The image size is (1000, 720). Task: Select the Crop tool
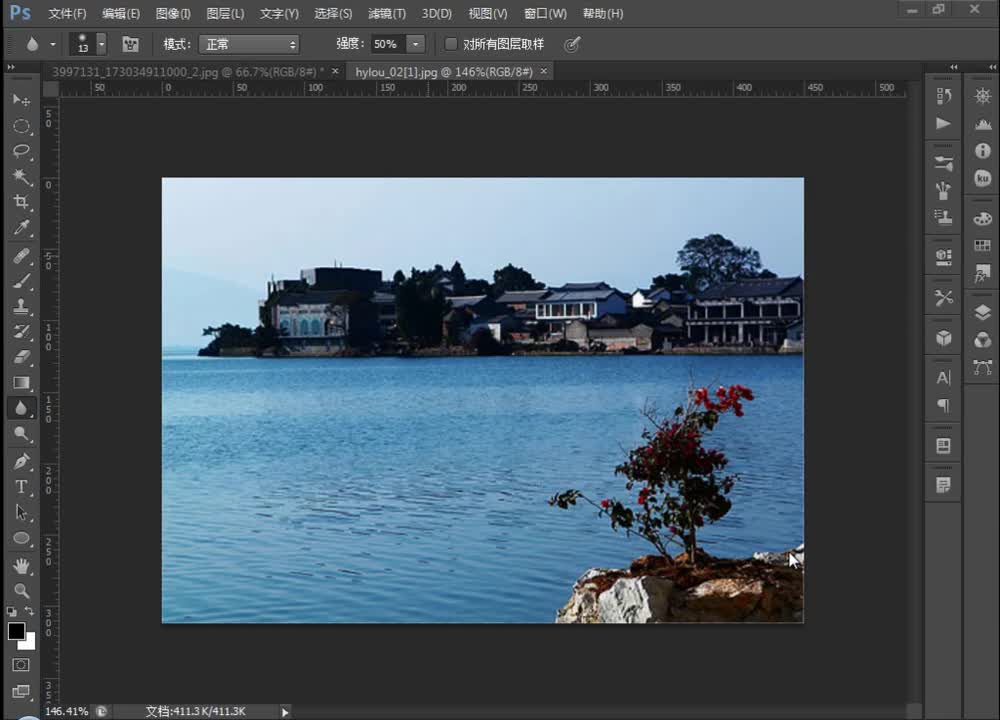[21, 203]
